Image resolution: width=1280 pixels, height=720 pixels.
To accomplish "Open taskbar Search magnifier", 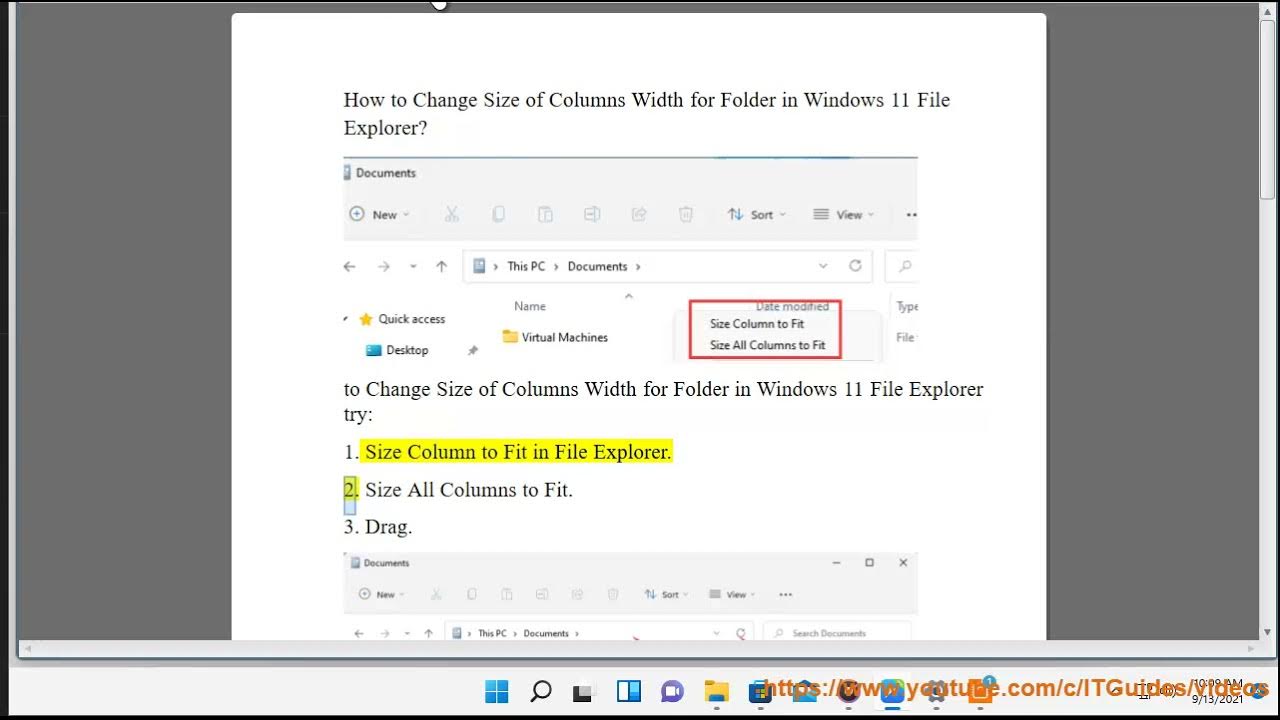I will [x=540, y=691].
